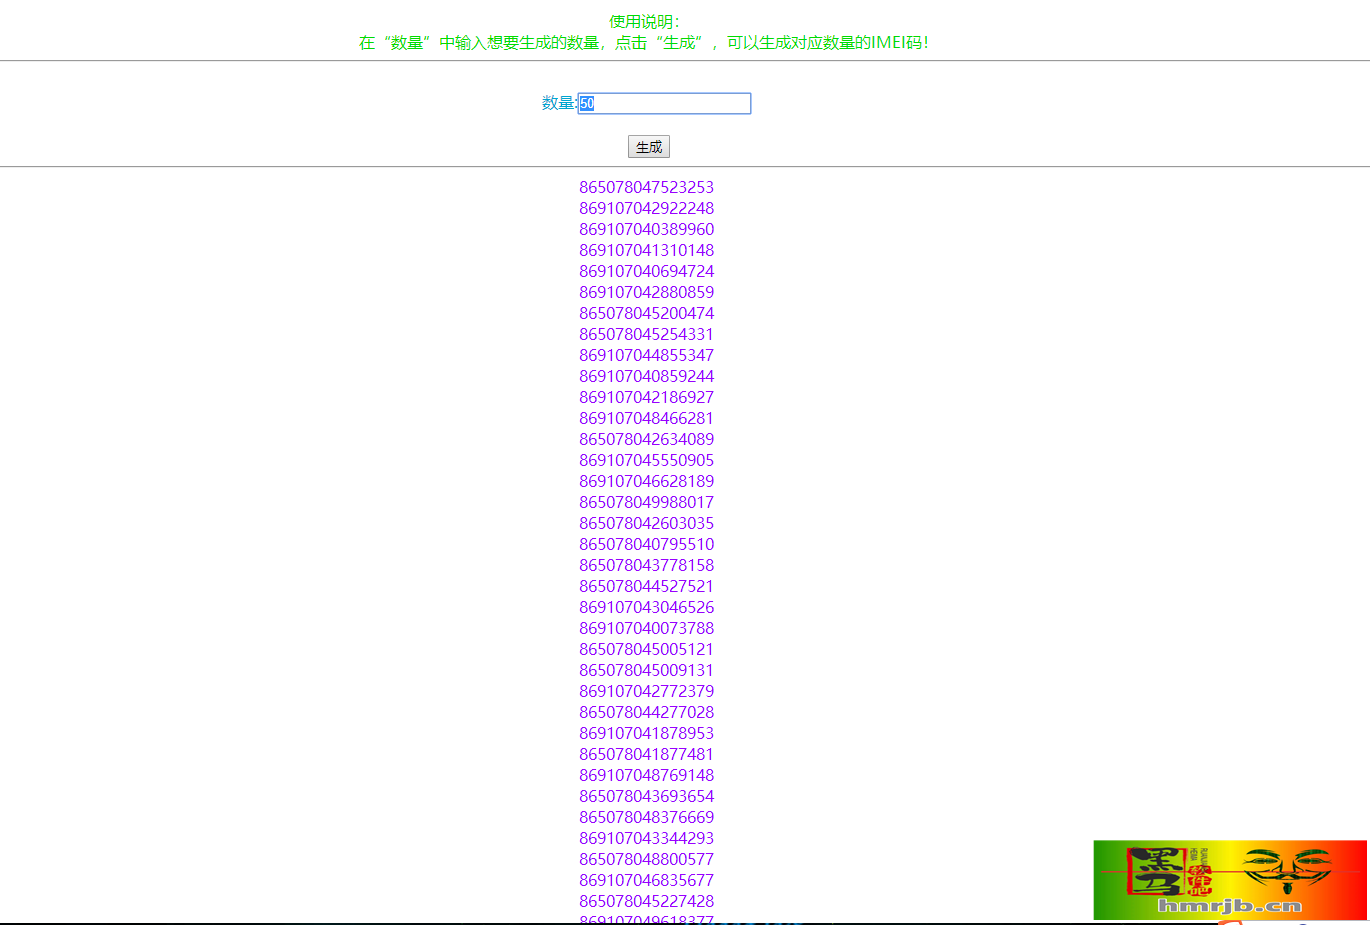
Task: Select IMEI 865078048376669
Action: tap(647, 817)
